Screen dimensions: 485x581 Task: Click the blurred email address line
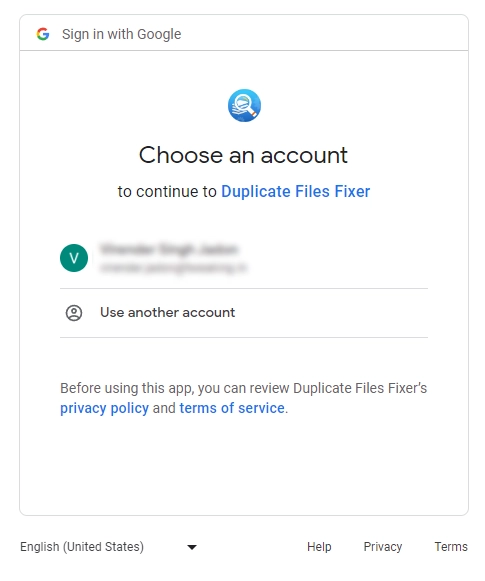click(173, 268)
